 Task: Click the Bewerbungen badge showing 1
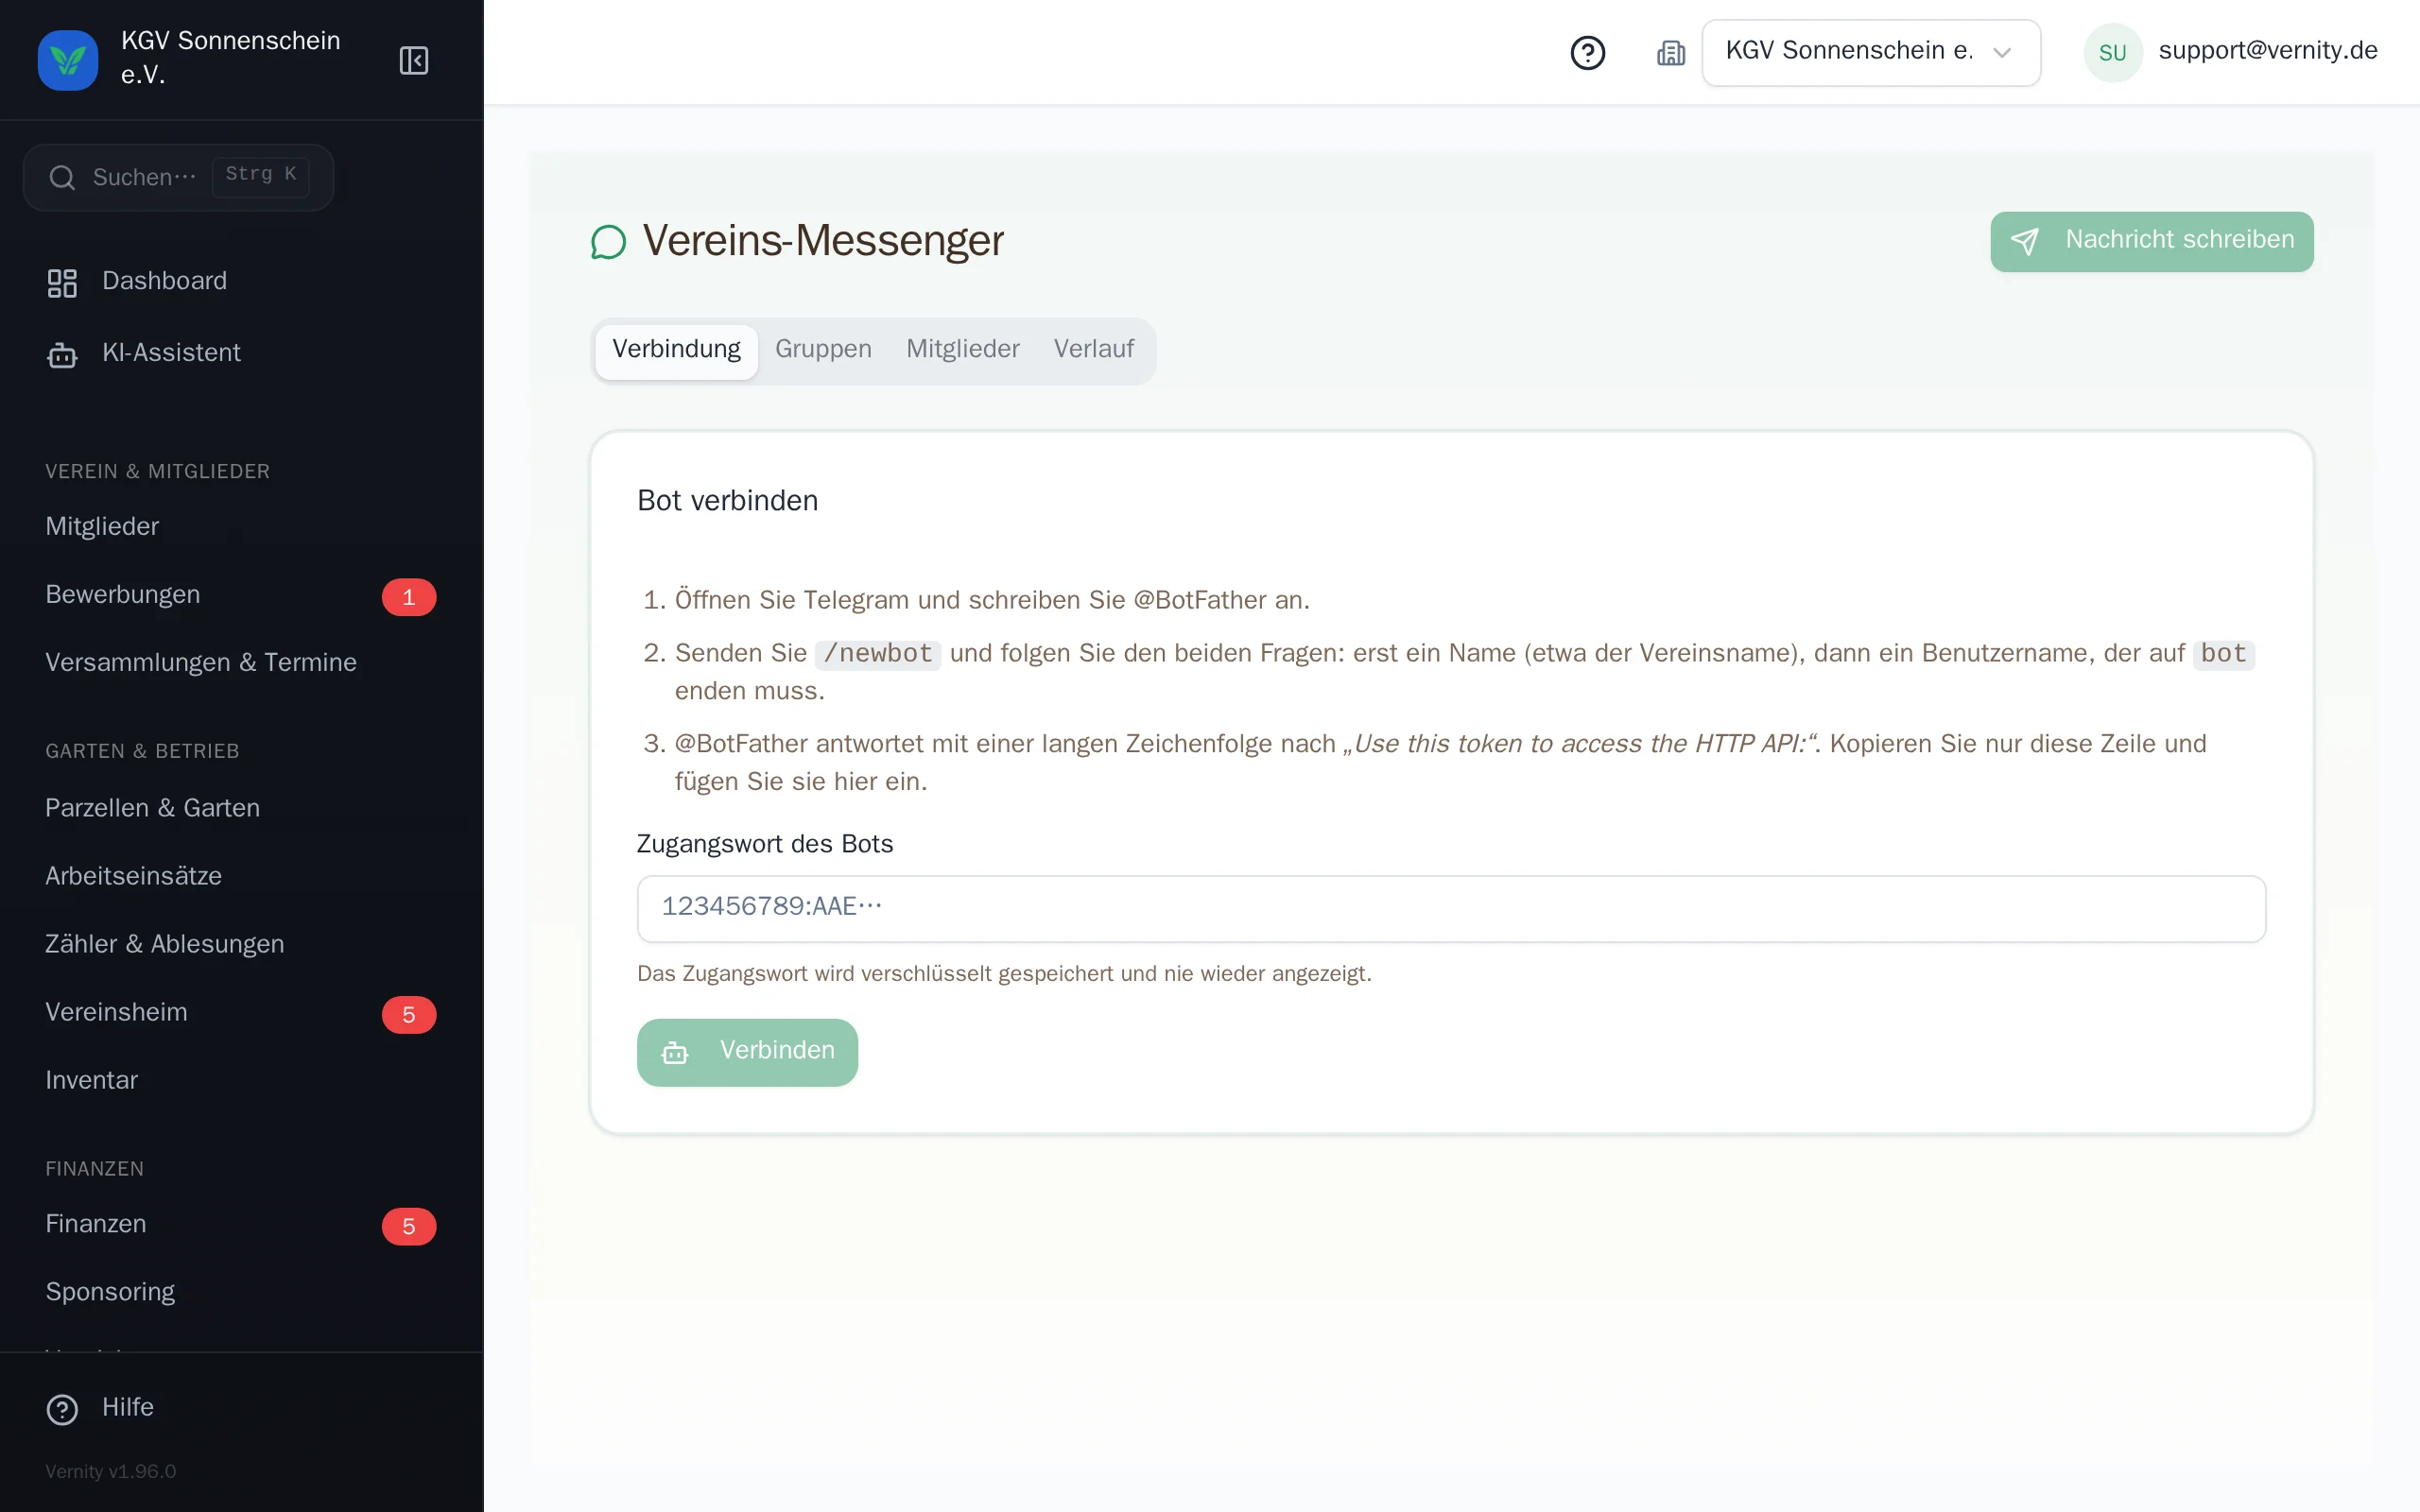pos(408,597)
